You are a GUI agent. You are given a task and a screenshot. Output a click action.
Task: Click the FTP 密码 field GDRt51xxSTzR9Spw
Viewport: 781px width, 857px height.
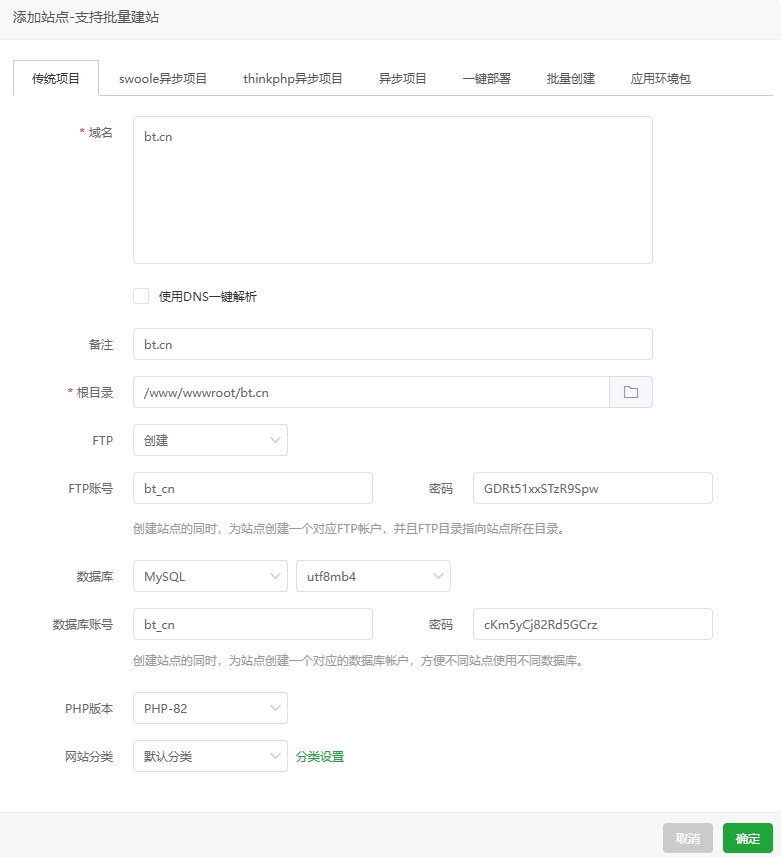[x=593, y=488]
